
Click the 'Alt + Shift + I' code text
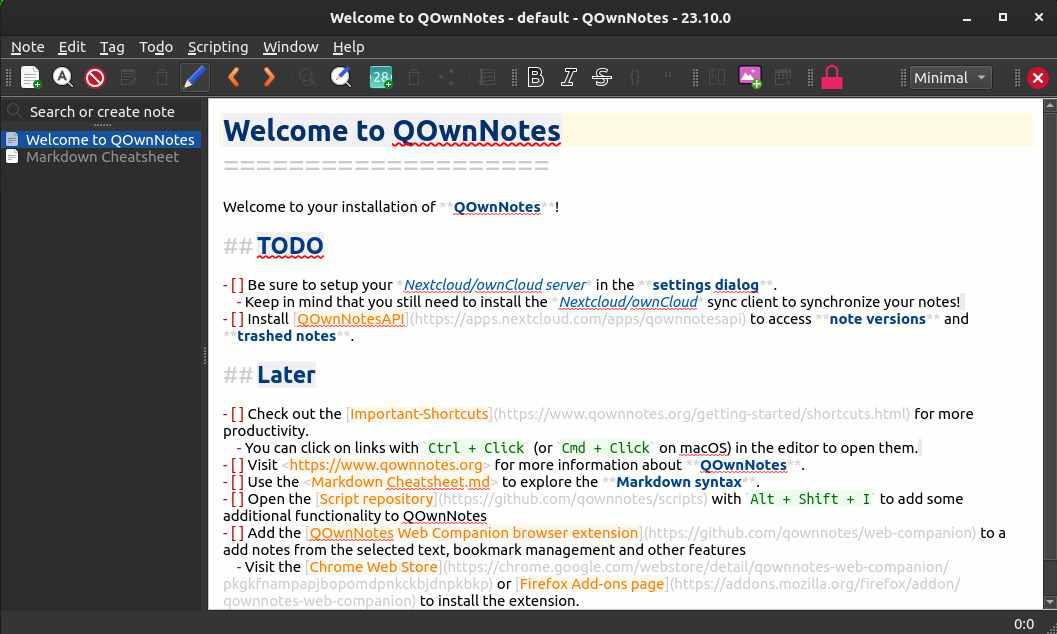click(x=810, y=499)
